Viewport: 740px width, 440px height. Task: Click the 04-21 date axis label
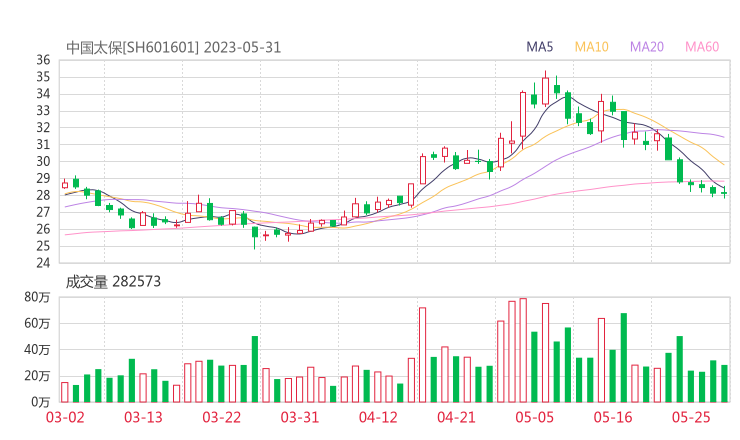[456, 417]
